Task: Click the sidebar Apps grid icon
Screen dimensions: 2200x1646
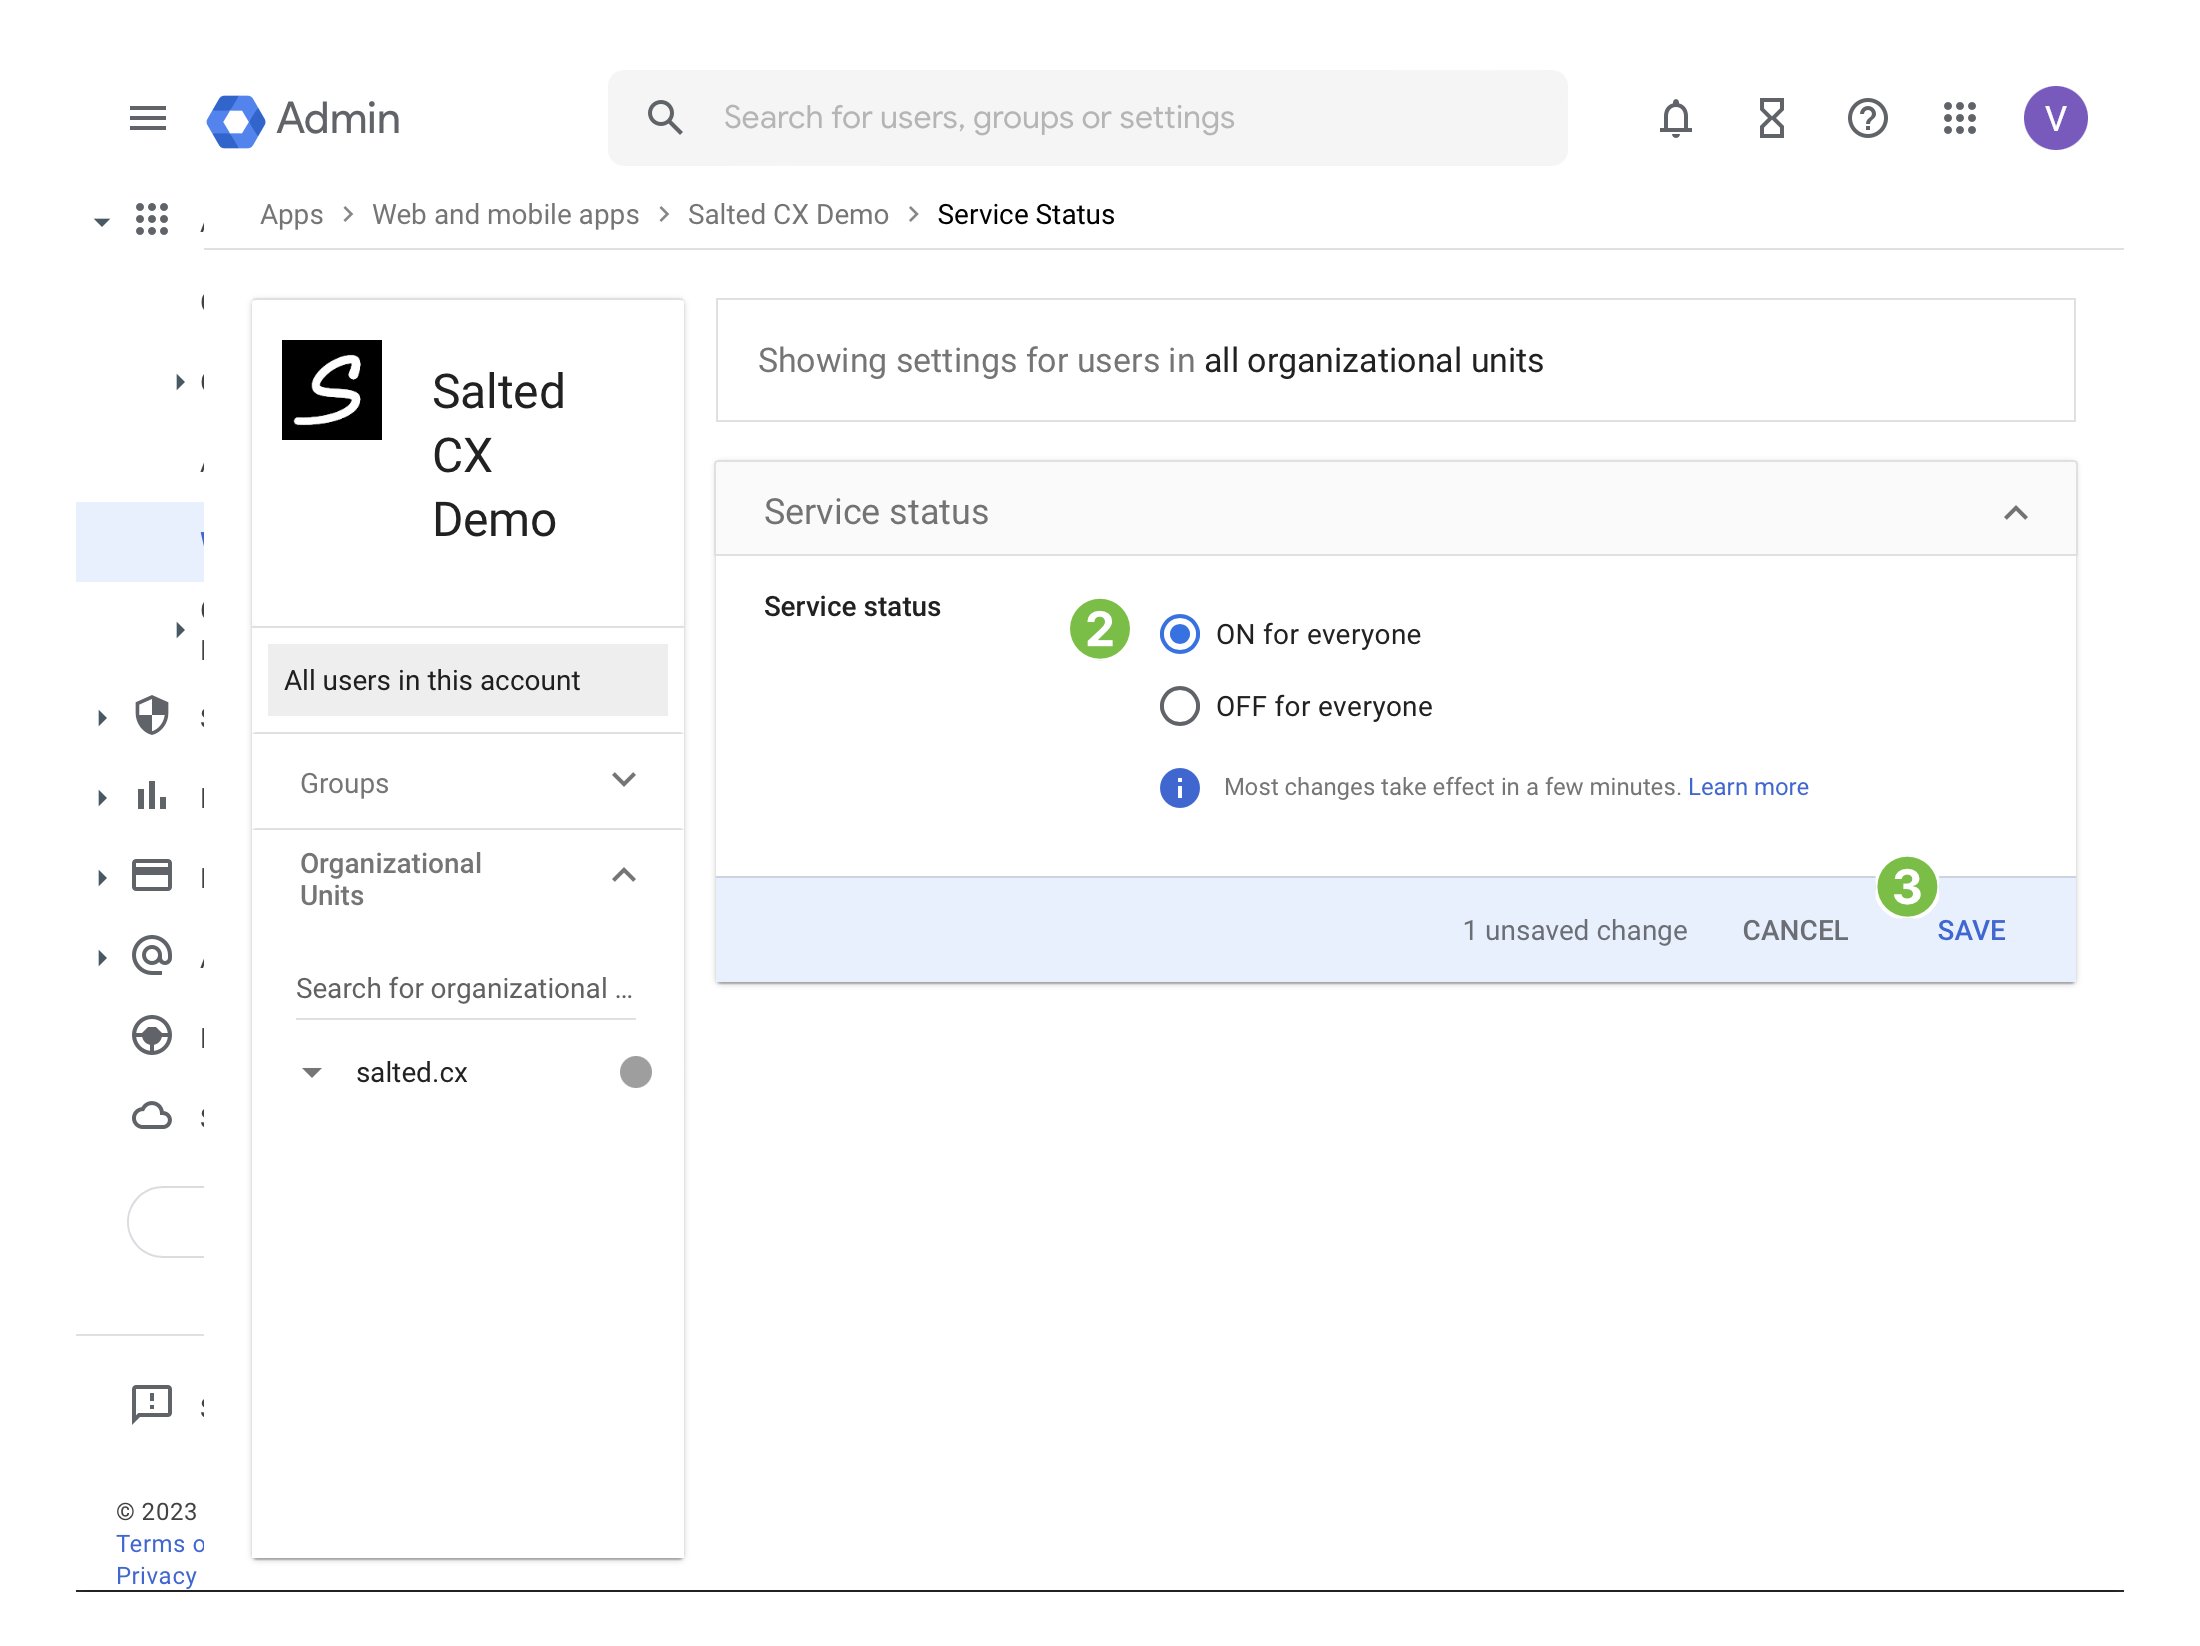Action: [152, 219]
